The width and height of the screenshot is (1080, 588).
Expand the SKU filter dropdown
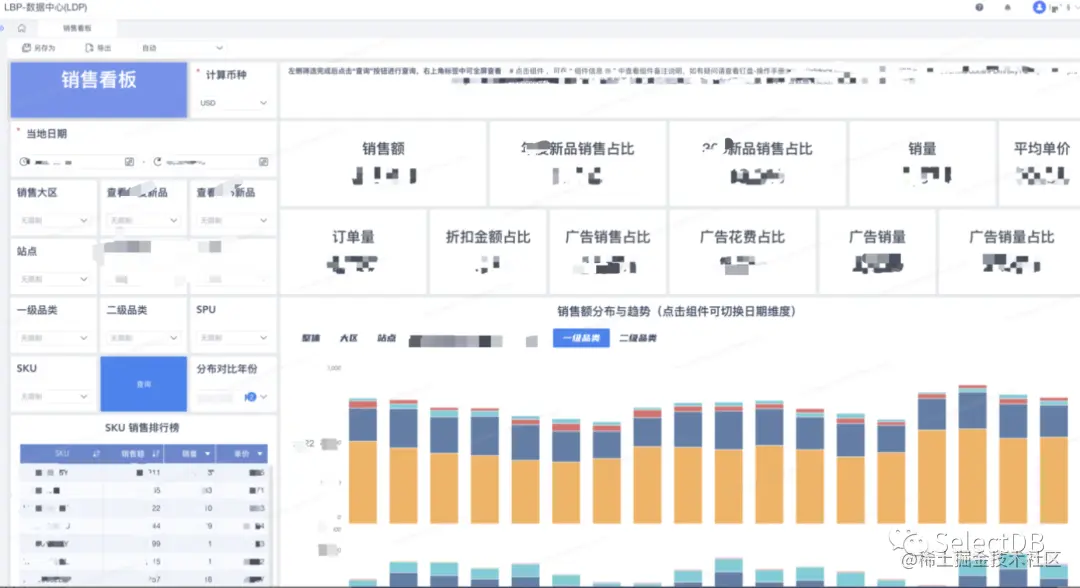point(54,396)
